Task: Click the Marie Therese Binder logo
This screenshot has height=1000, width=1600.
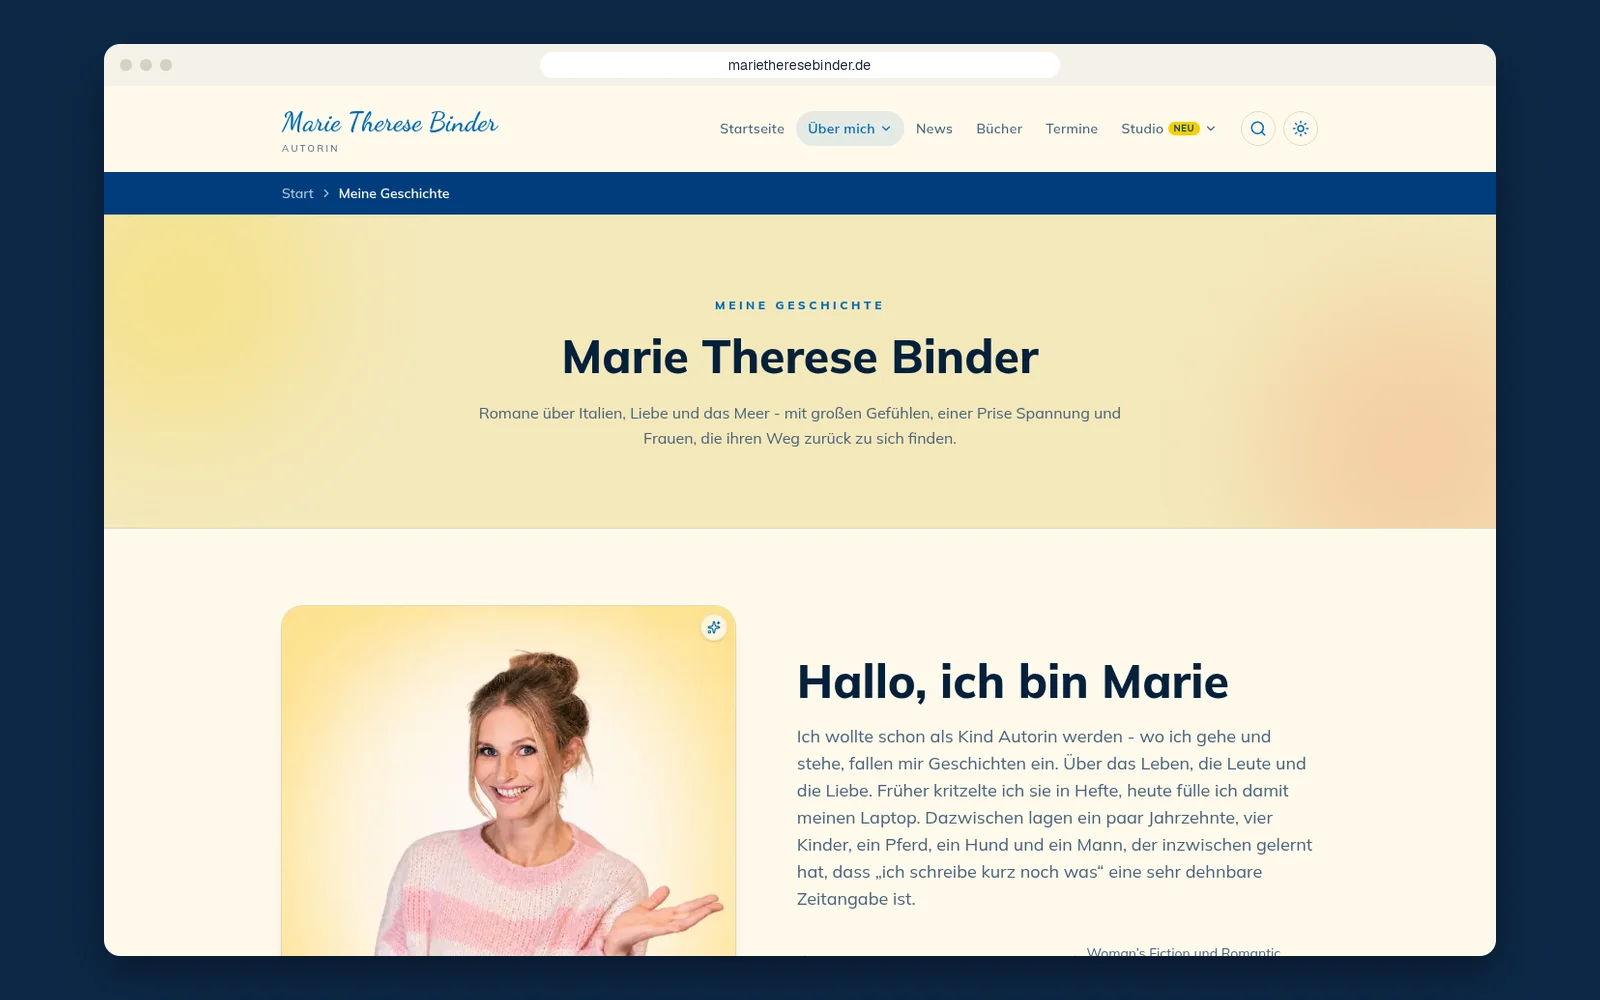Action: pos(390,123)
